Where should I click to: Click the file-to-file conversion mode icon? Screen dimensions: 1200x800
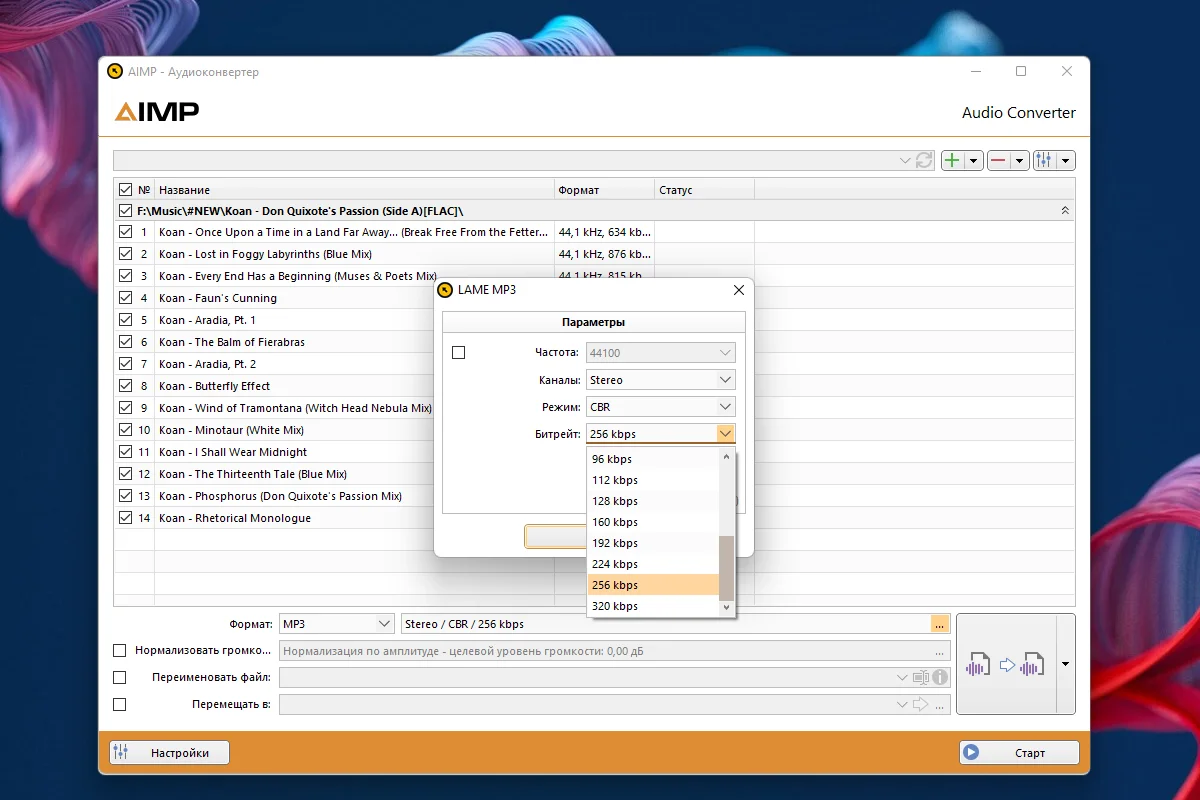(1005, 664)
